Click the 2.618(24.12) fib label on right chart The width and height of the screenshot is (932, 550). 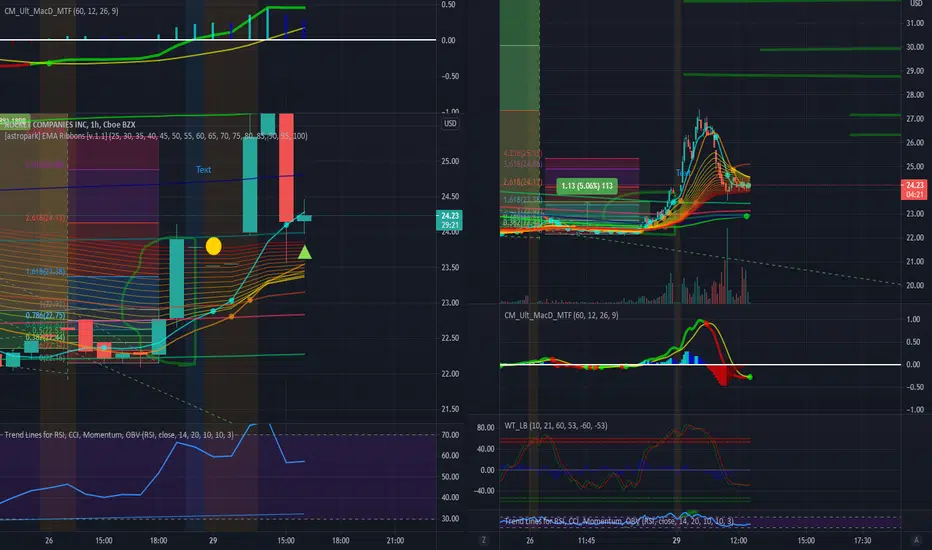point(522,182)
